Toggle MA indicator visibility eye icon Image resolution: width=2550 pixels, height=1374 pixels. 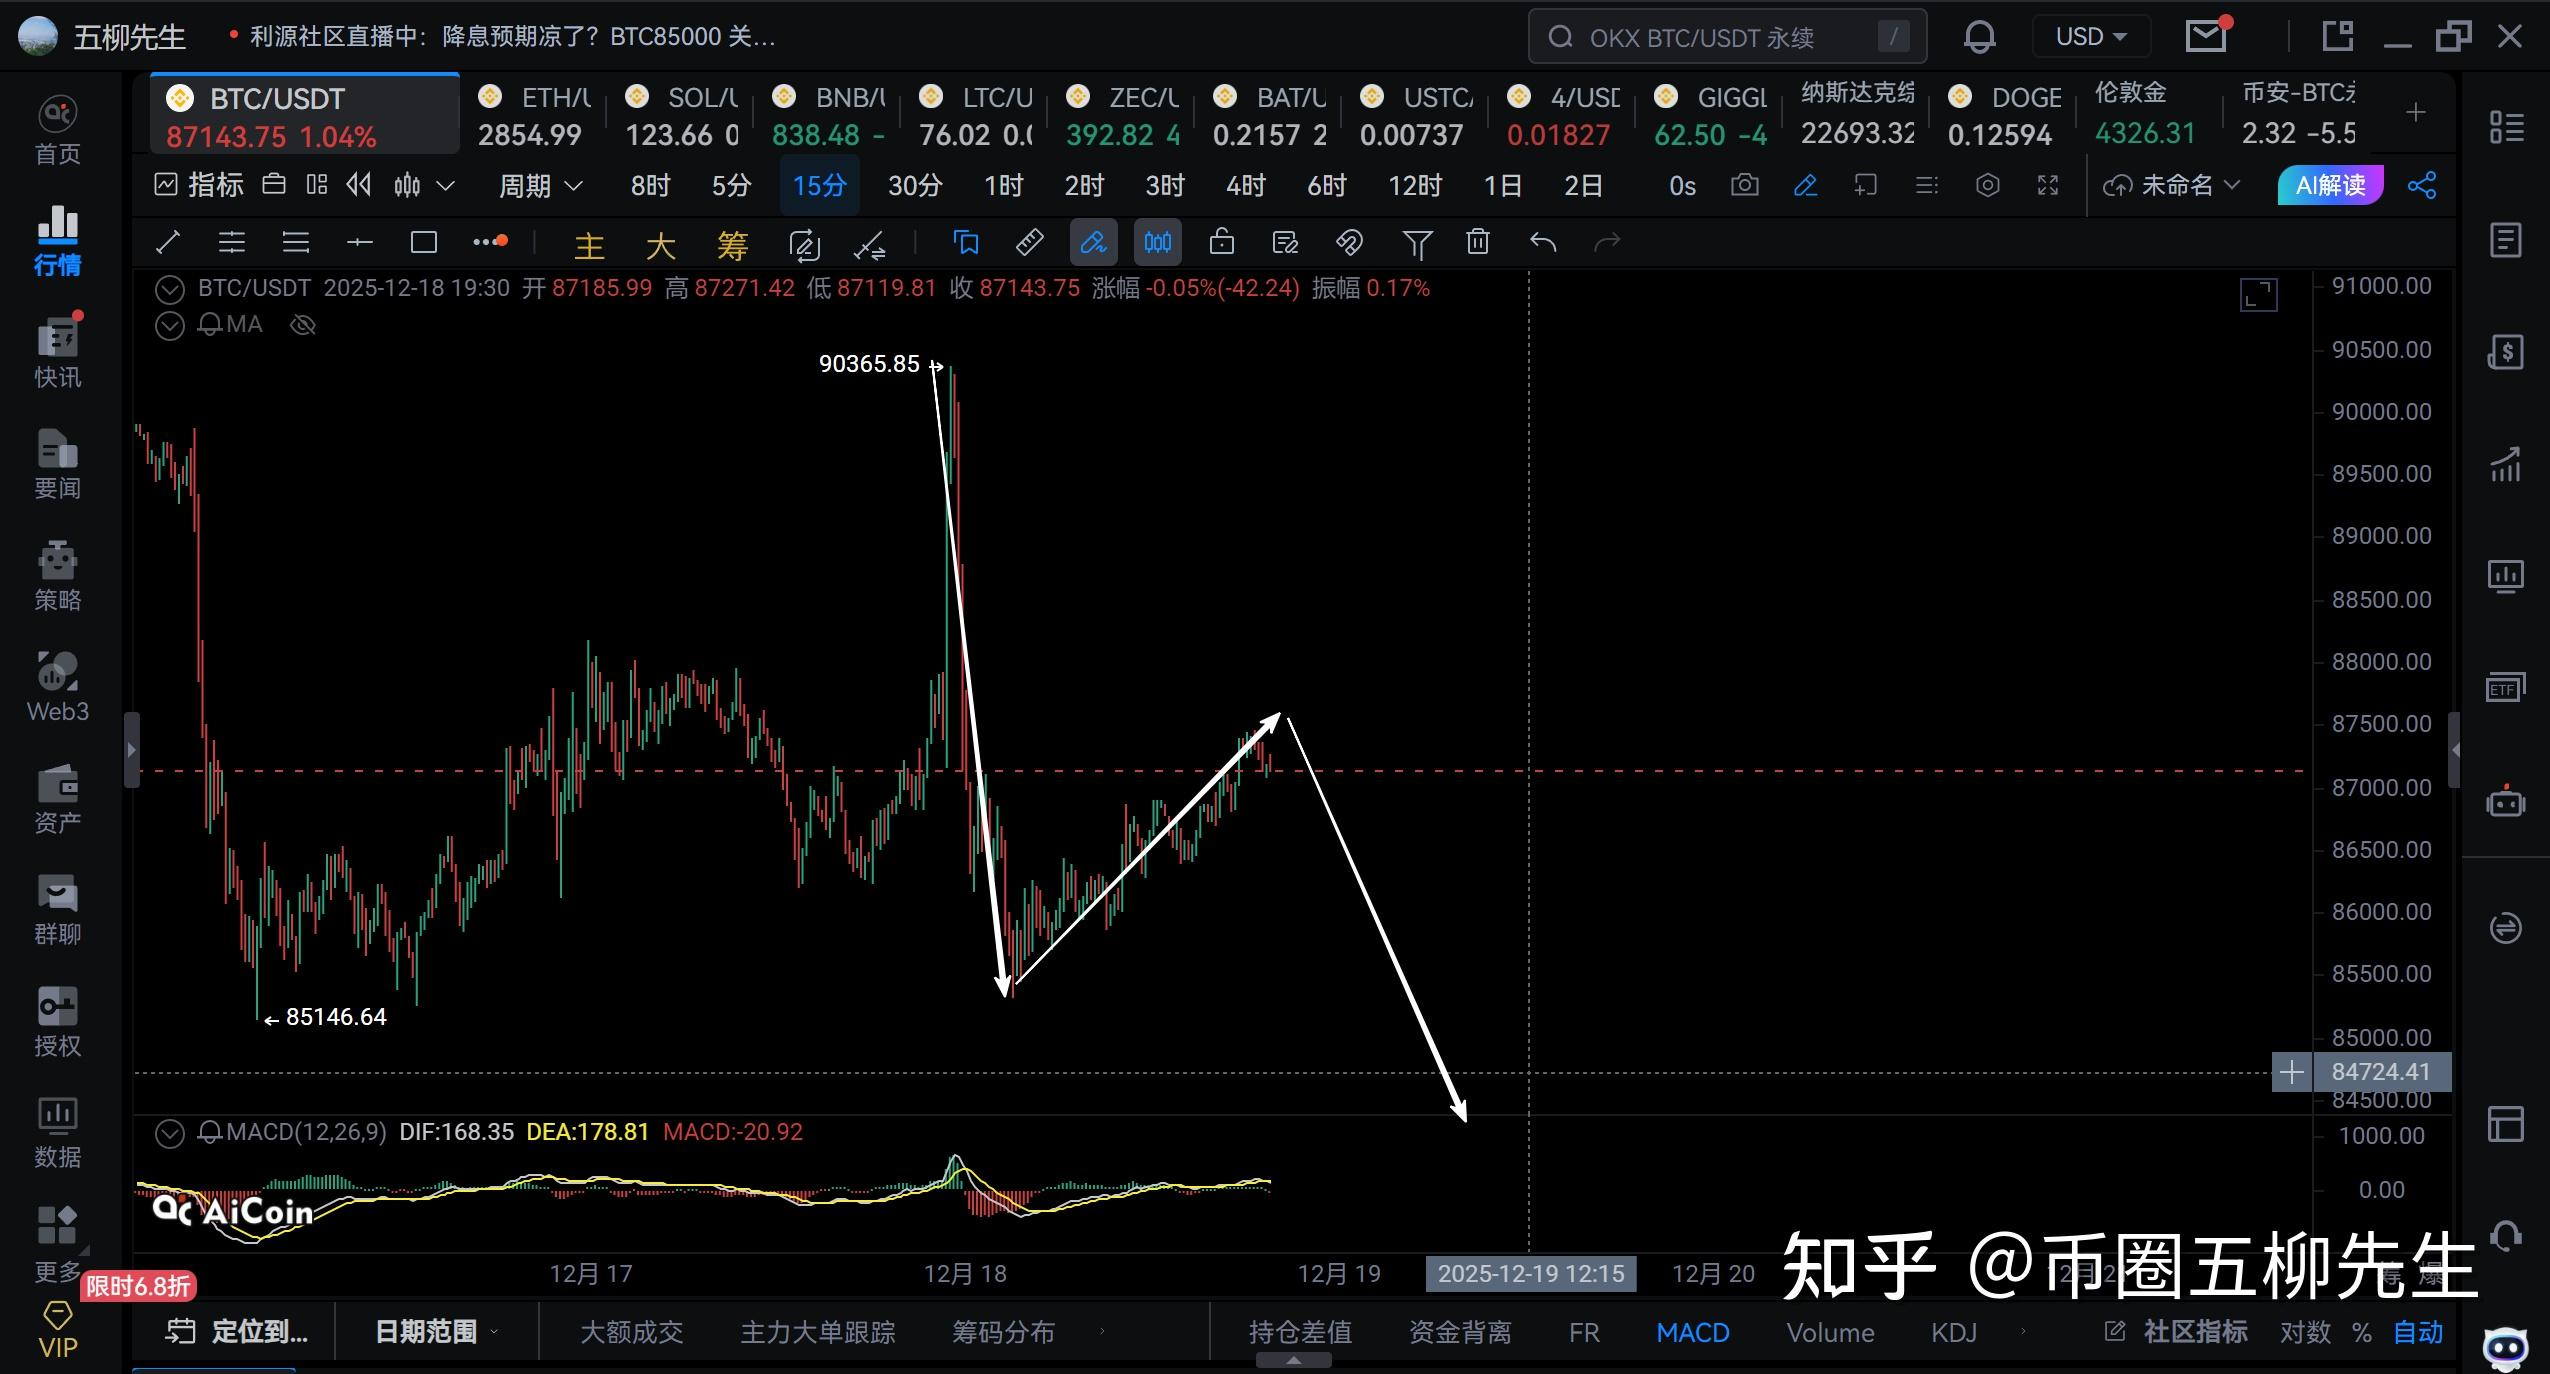click(x=302, y=325)
